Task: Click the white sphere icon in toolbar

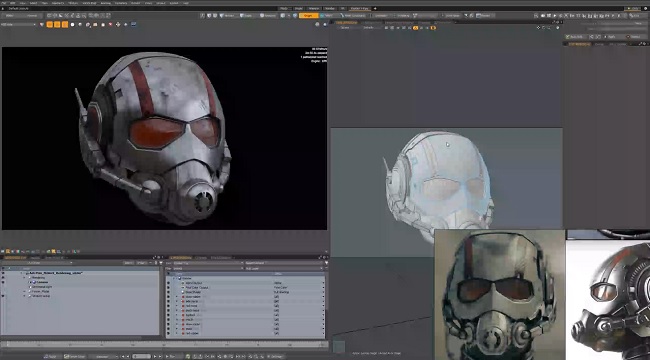Action: pos(73,24)
